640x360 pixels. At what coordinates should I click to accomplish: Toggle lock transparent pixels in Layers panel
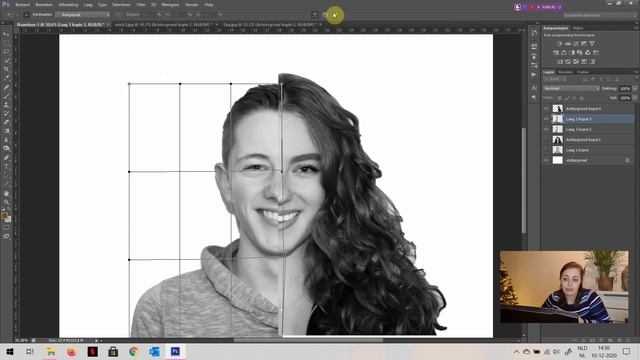(560, 98)
